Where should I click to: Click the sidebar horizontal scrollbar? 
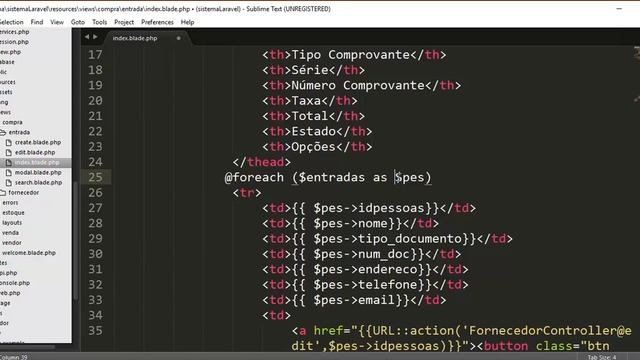pyautogui.click(x=28, y=347)
